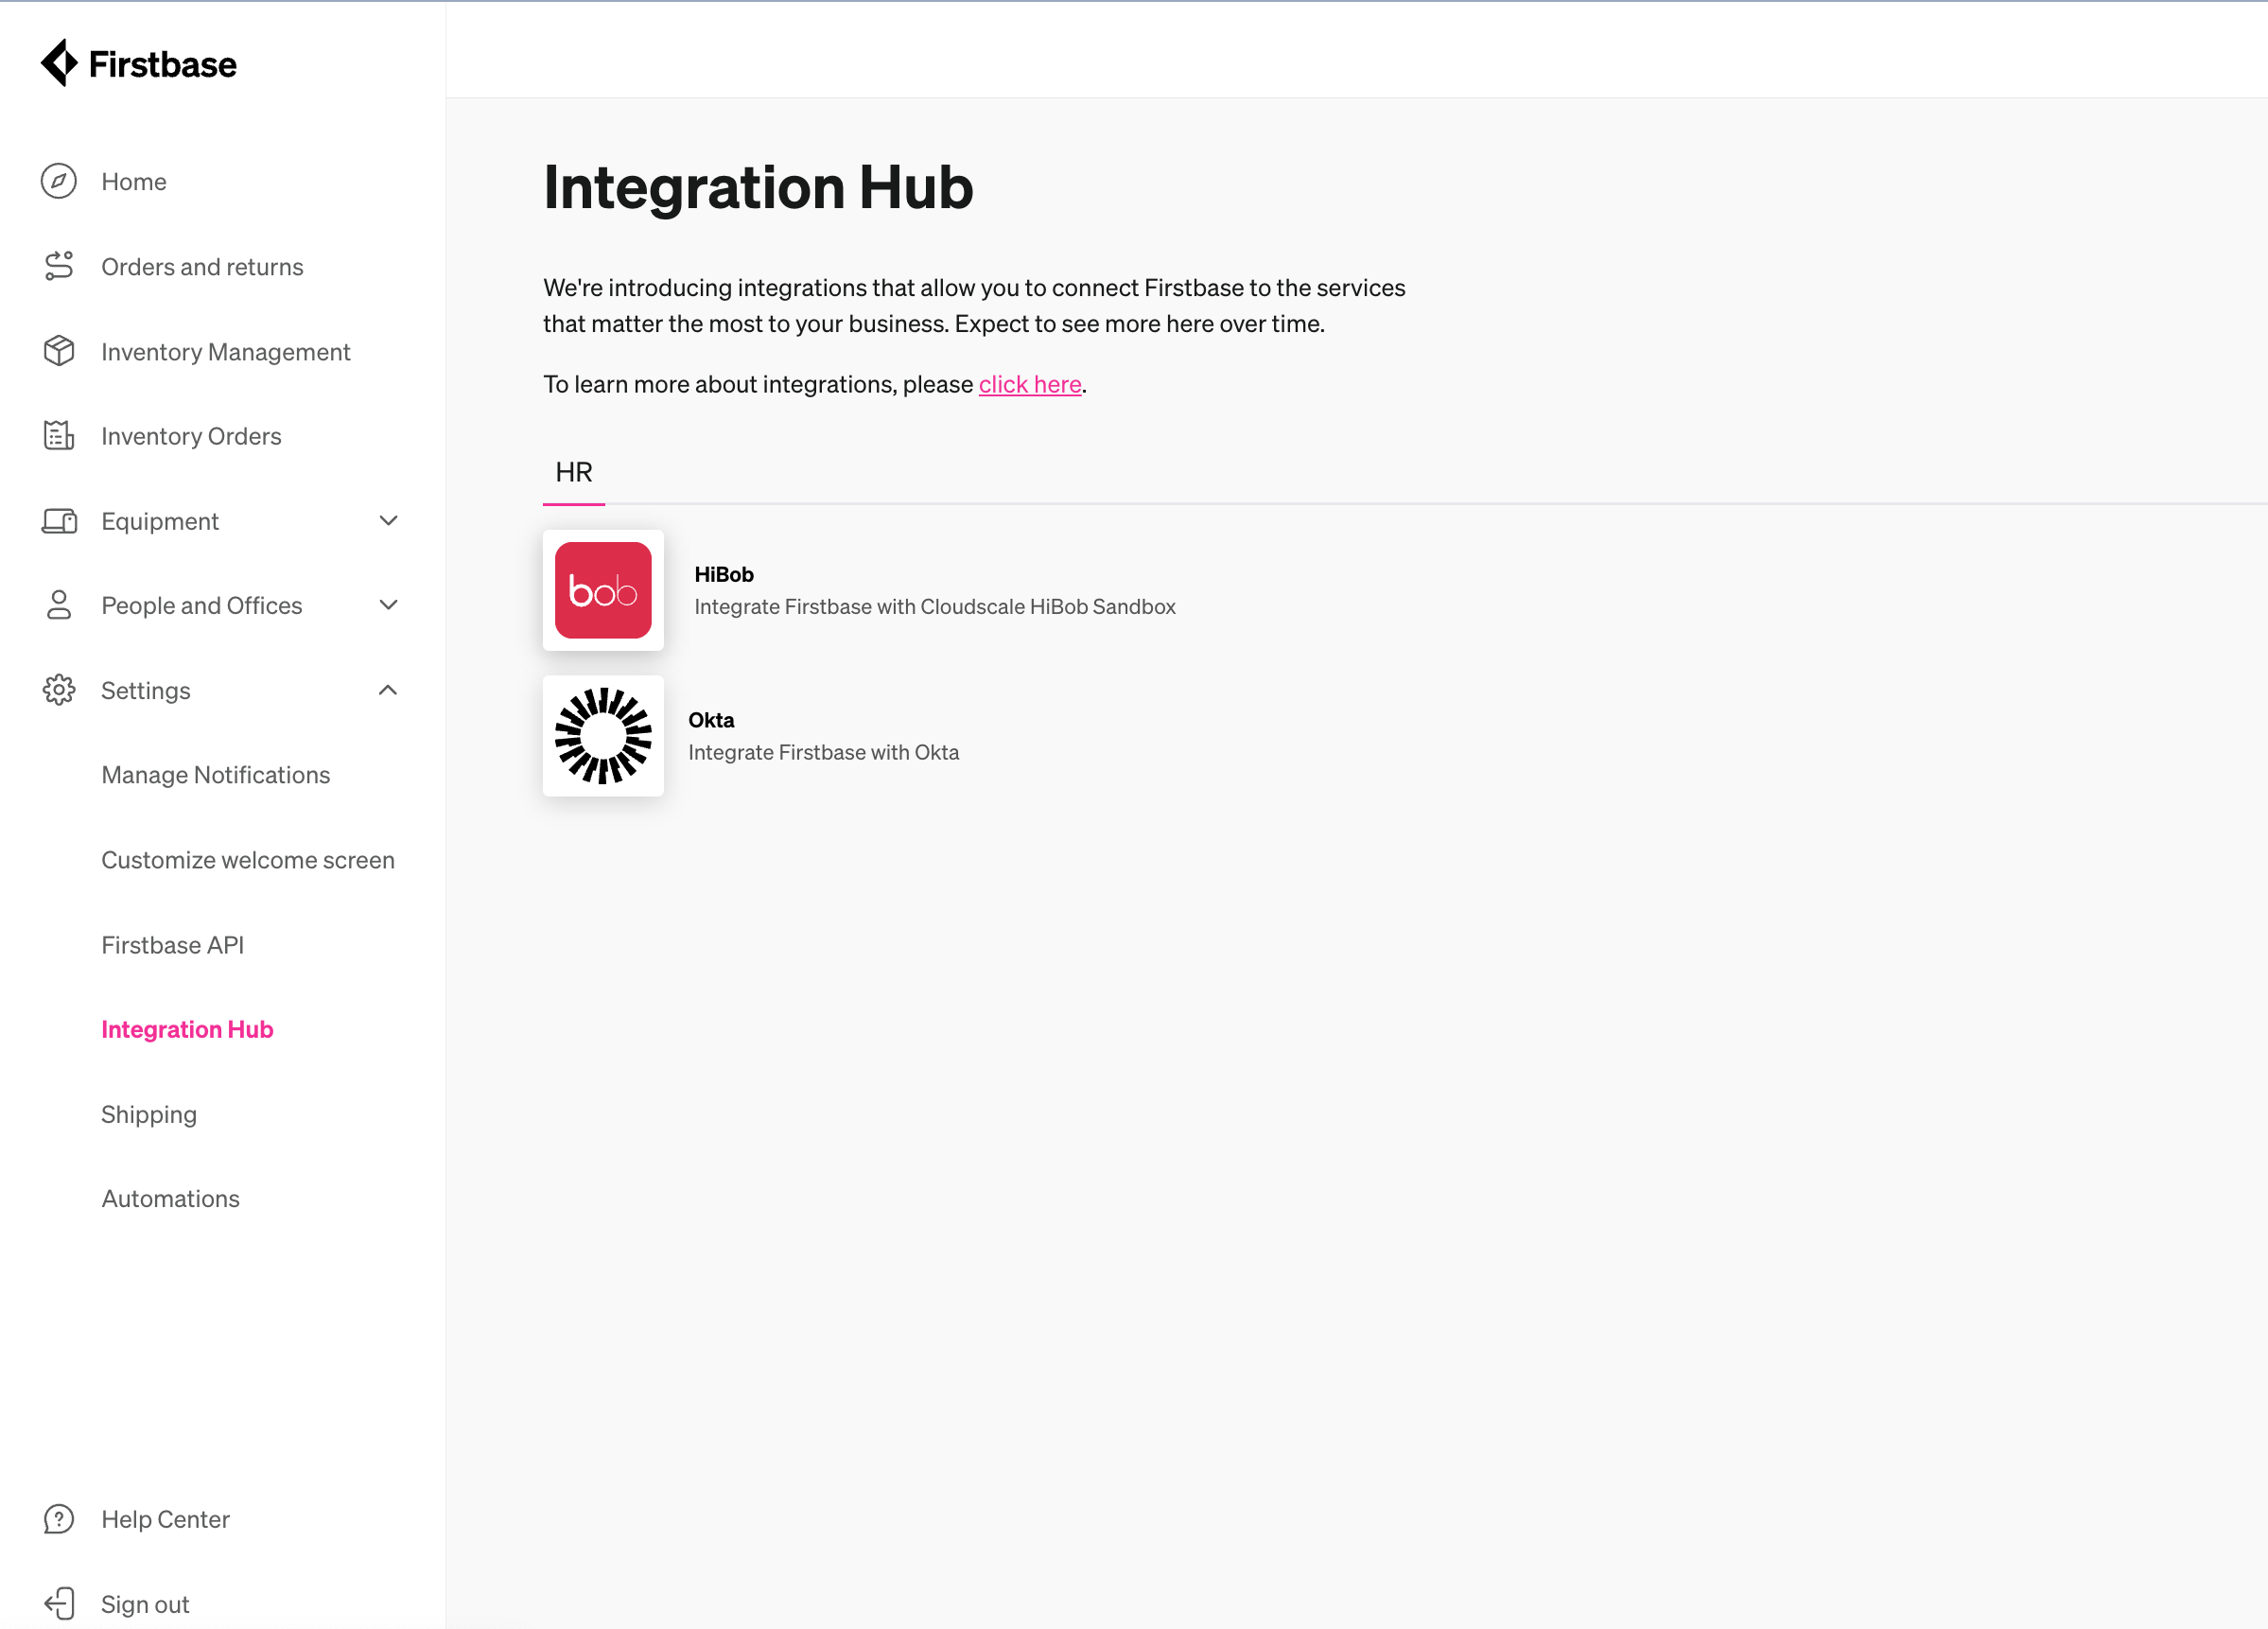Image resolution: width=2268 pixels, height=1629 pixels.
Task: Click the Firstbase logo icon
Action: [x=60, y=64]
